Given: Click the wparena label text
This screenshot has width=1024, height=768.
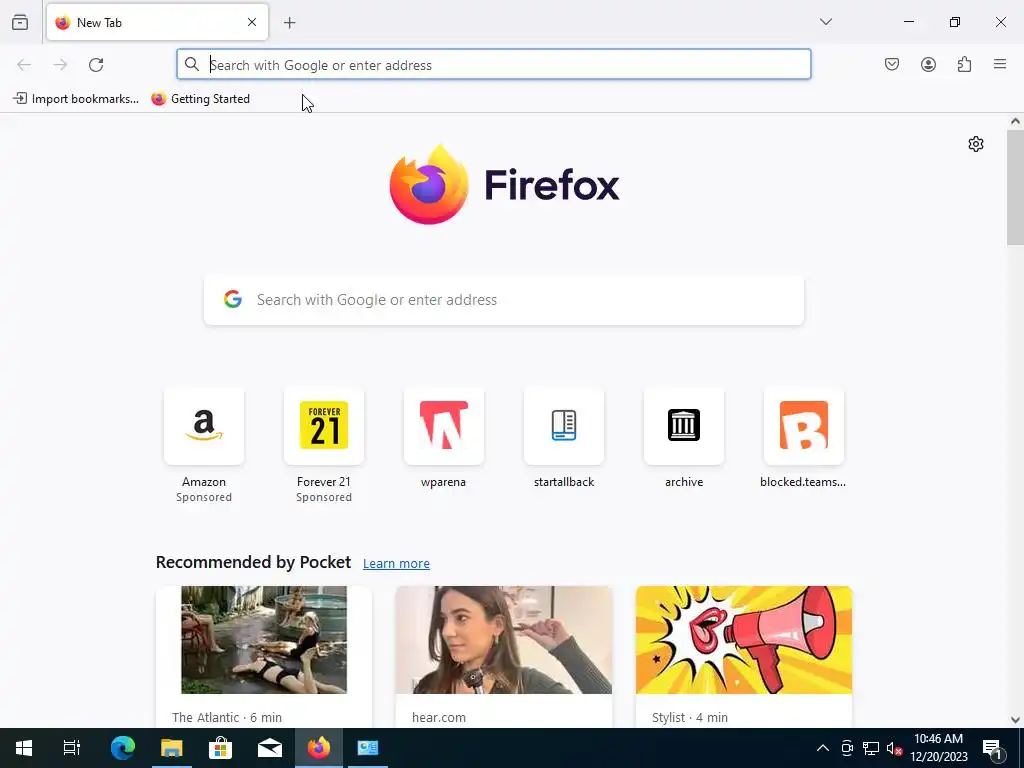Looking at the screenshot, I should [x=443, y=482].
